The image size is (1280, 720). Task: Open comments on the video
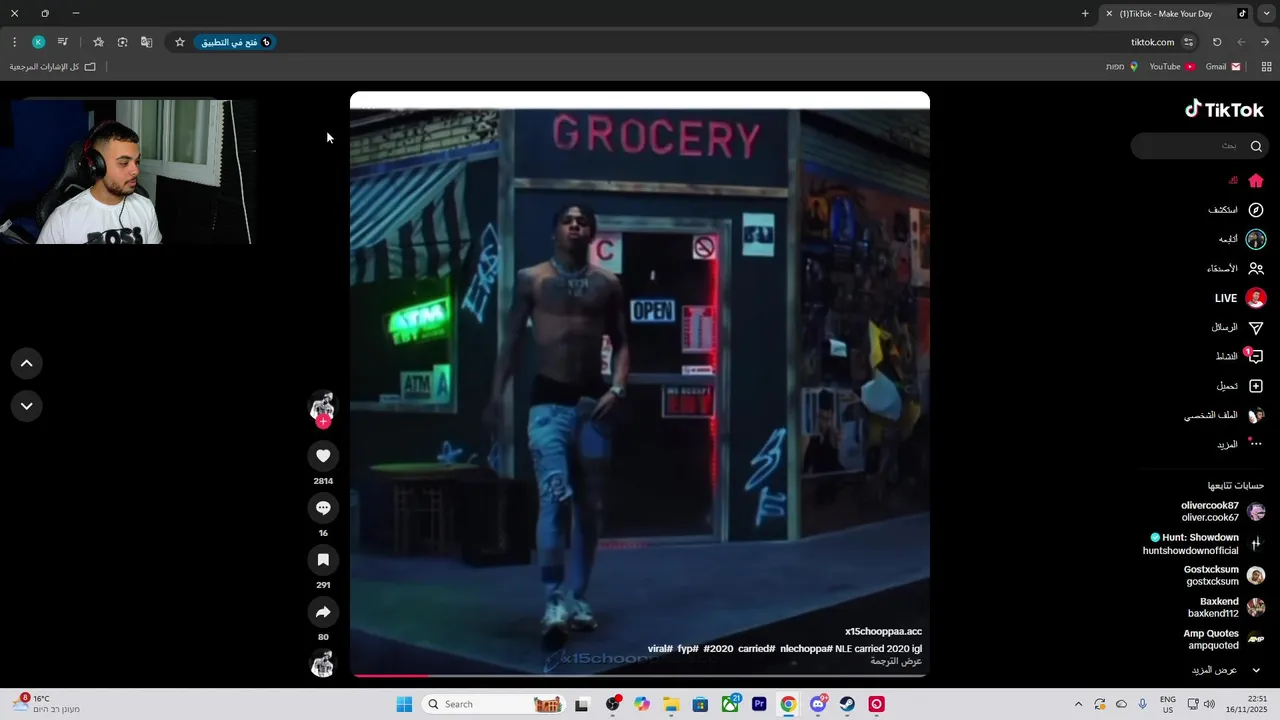click(x=323, y=508)
